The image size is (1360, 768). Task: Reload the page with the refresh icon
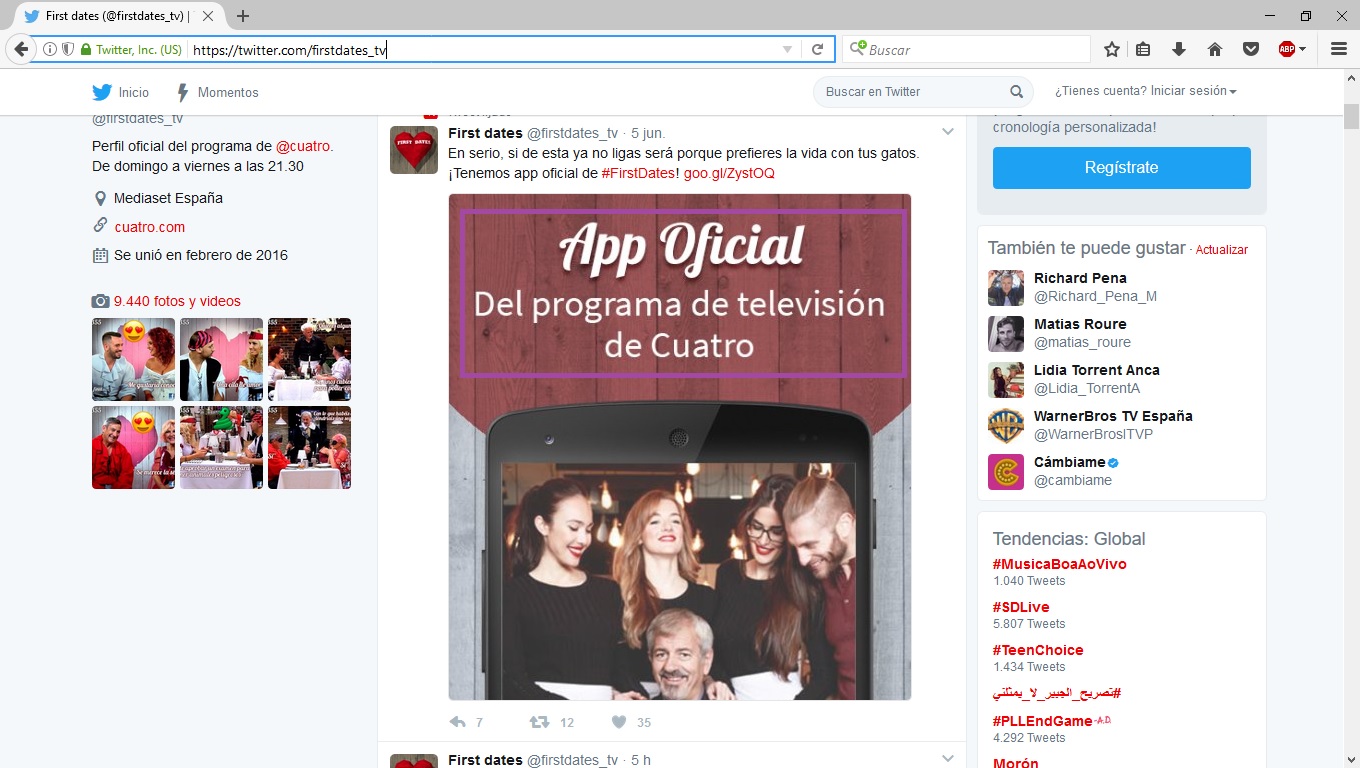[817, 50]
